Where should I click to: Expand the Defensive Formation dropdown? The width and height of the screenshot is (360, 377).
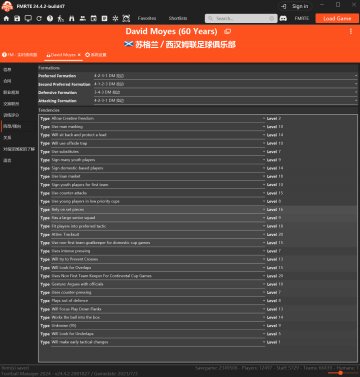(x=225, y=92)
